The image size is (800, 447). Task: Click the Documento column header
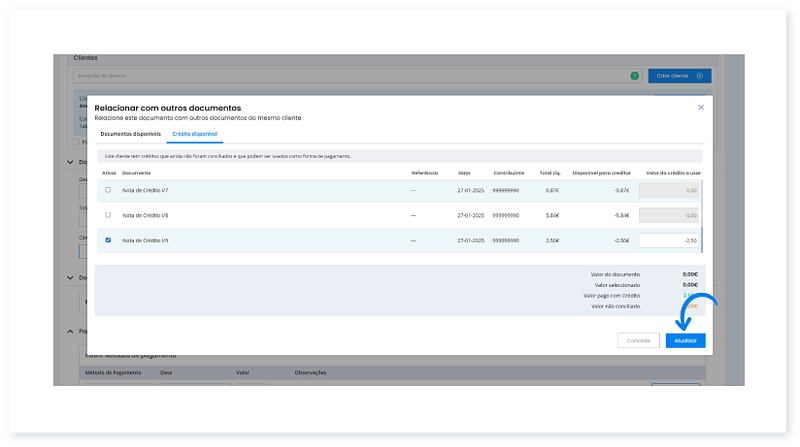[137, 173]
